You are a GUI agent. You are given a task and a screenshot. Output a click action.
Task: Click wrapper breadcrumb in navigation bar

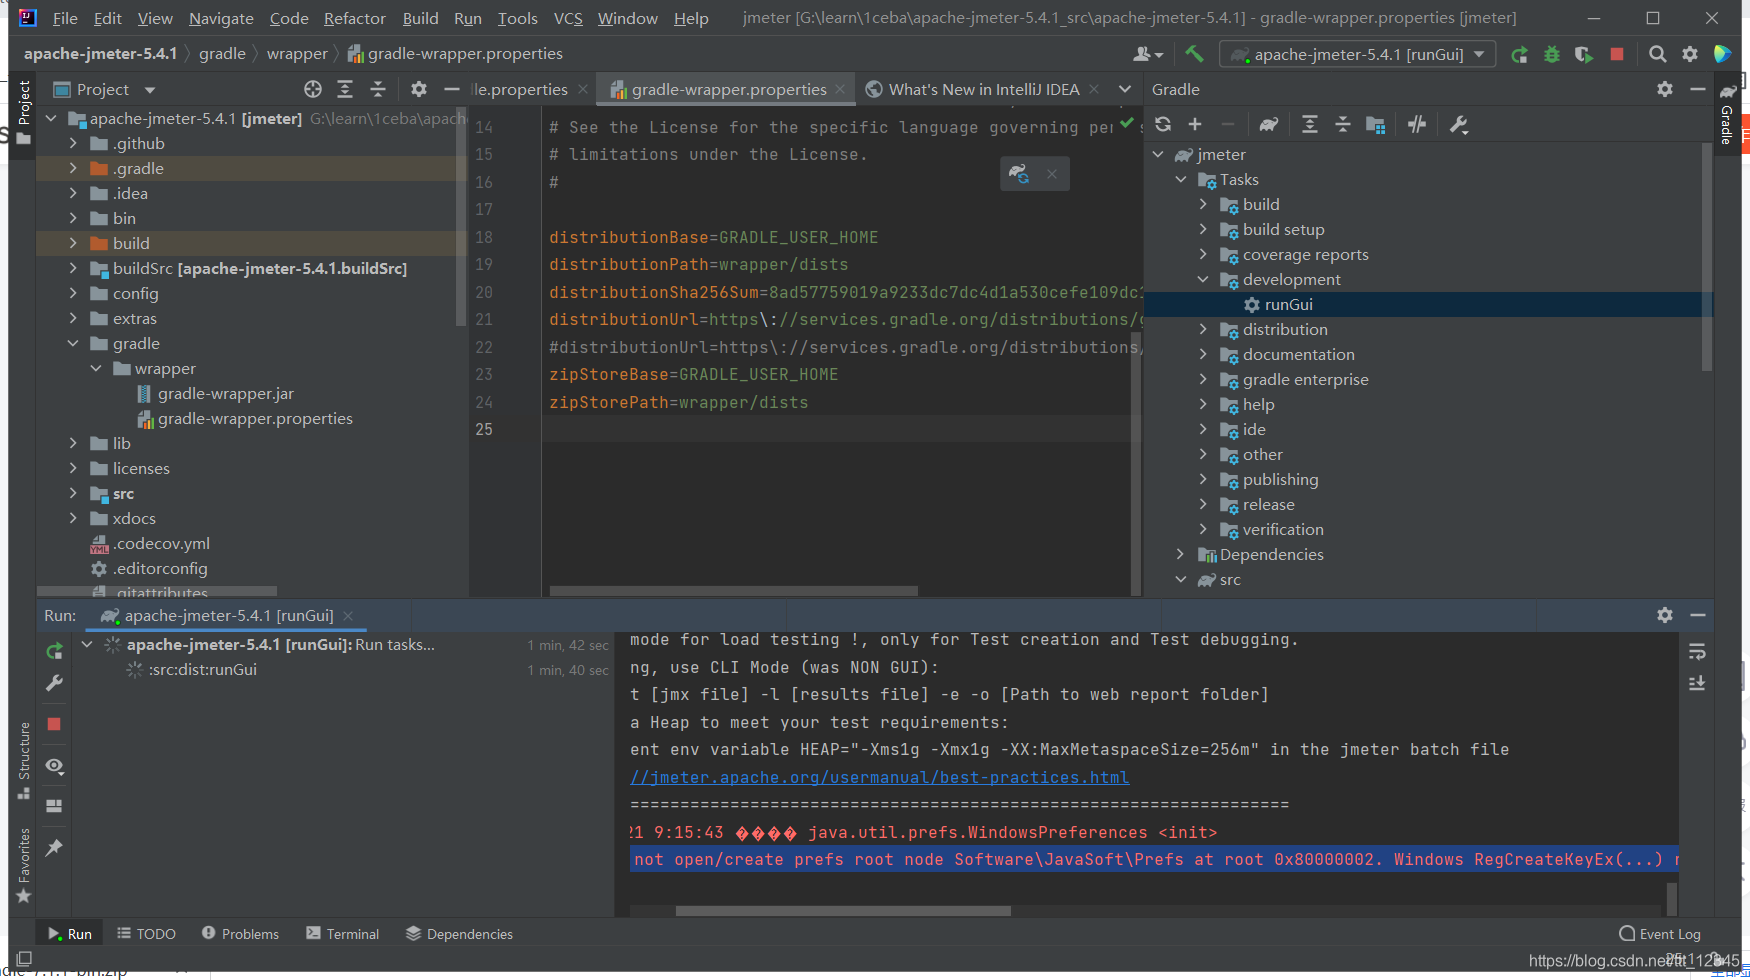click(297, 54)
